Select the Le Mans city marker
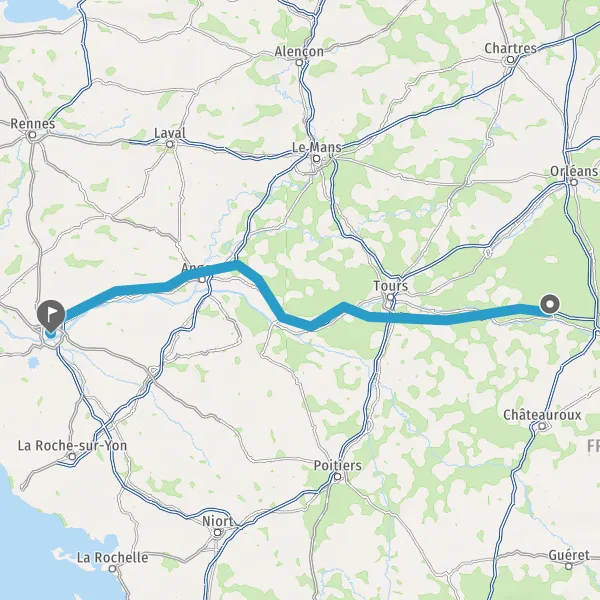600x600 pixels. (316, 158)
